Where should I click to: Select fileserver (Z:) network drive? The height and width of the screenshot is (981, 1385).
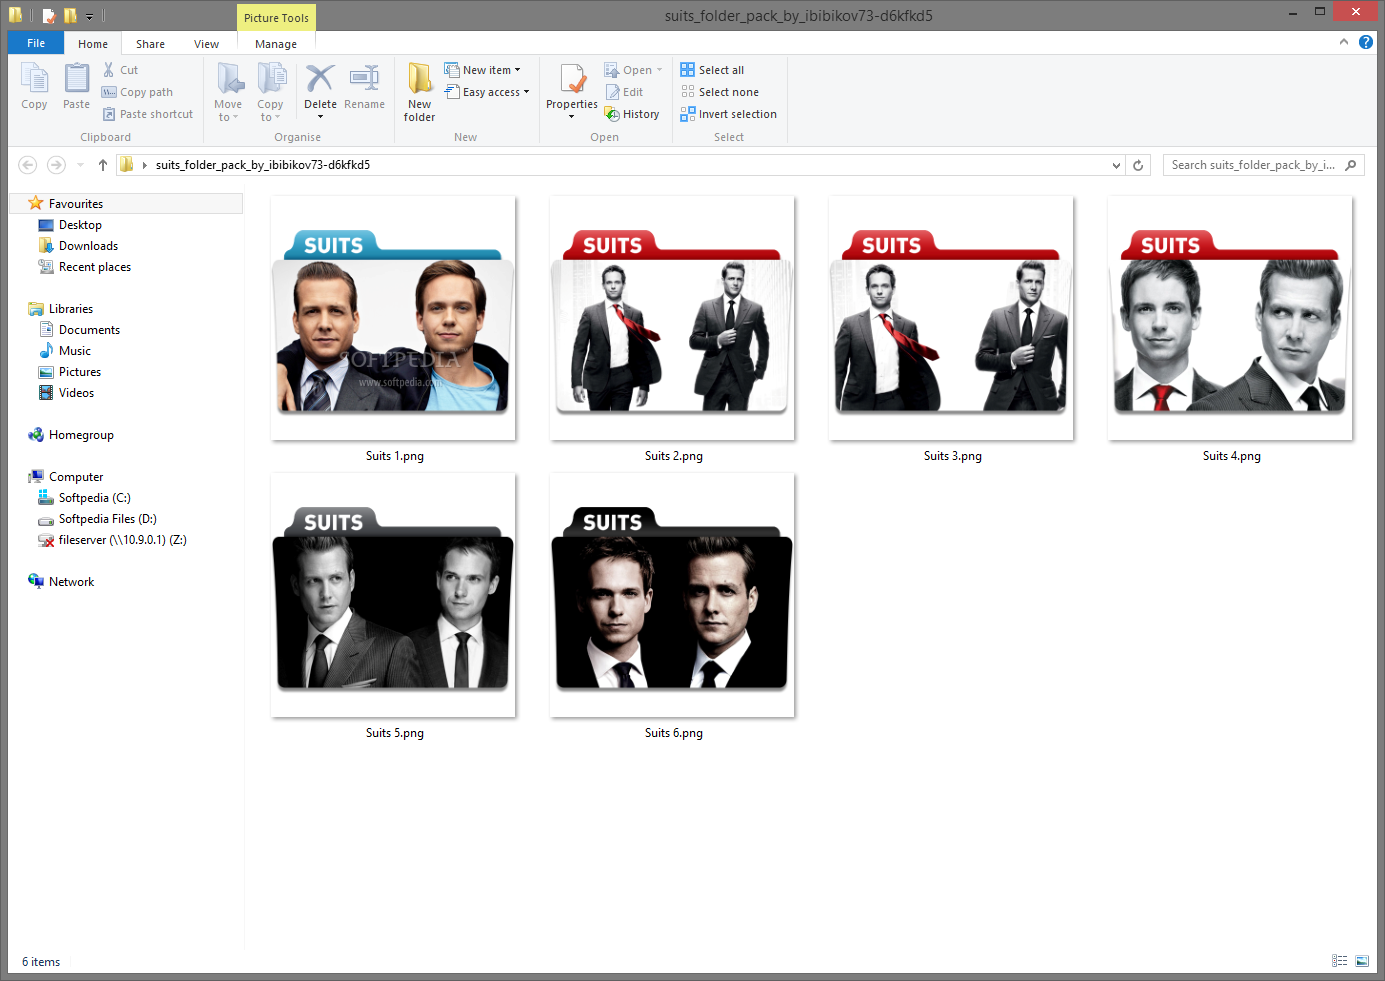click(x=122, y=540)
